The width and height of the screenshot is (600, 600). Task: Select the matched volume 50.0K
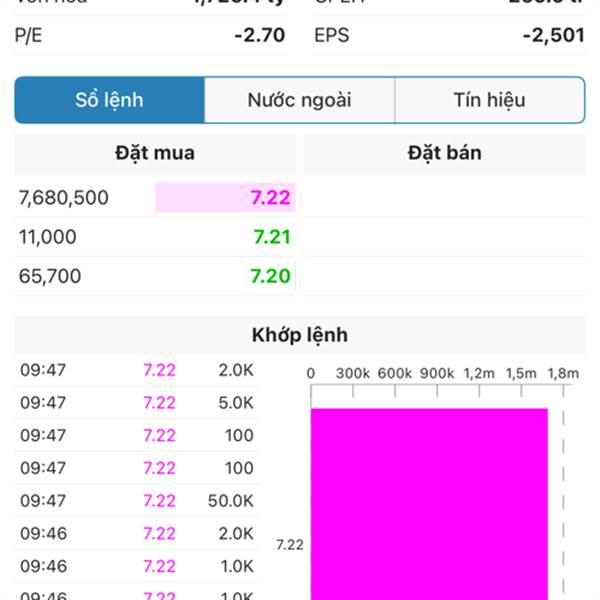pyautogui.click(x=231, y=501)
